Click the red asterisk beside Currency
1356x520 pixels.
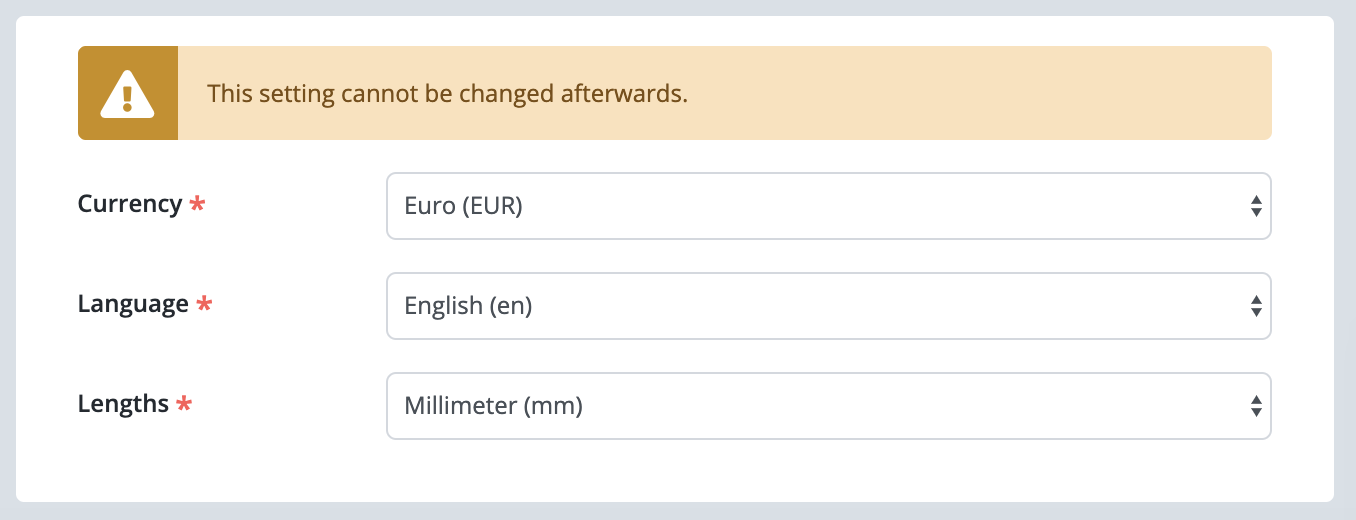(x=198, y=205)
